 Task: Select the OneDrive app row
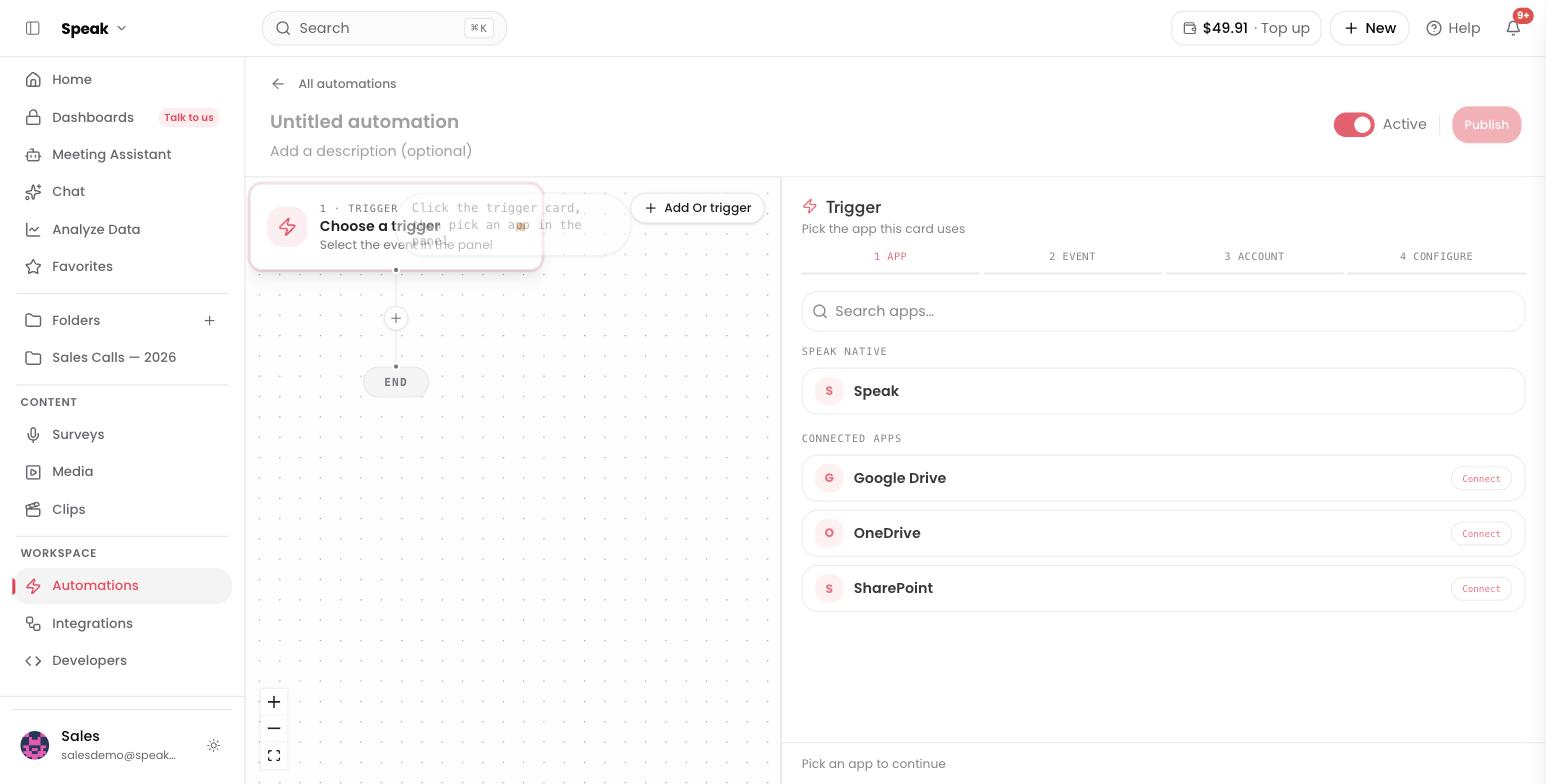coord(1163,533)
